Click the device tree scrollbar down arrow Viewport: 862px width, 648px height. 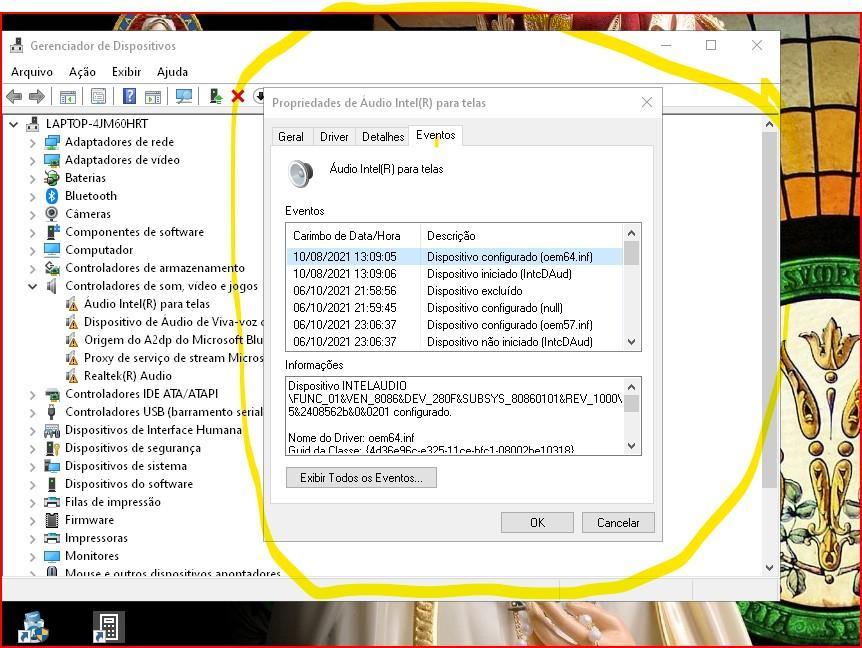770,567
